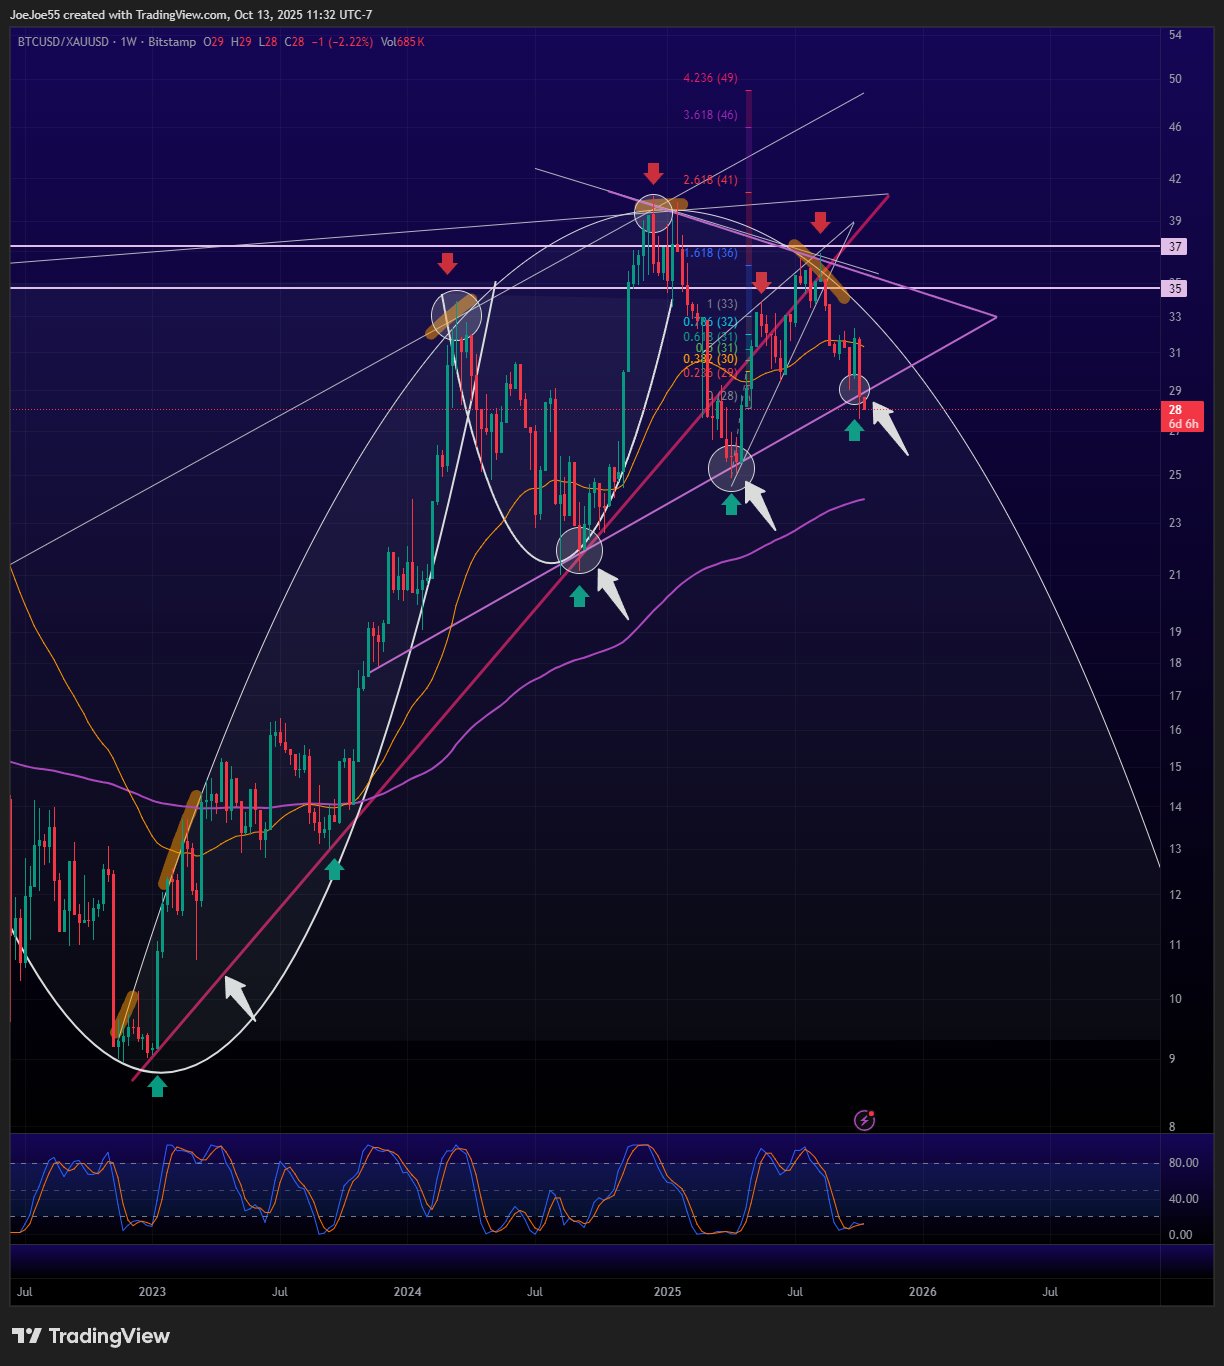The width and height of the screenshot is (1224, 1366).
Task: Click the green up-arrow at the 2023 chart bottom
Action: tap(156, 1087)
